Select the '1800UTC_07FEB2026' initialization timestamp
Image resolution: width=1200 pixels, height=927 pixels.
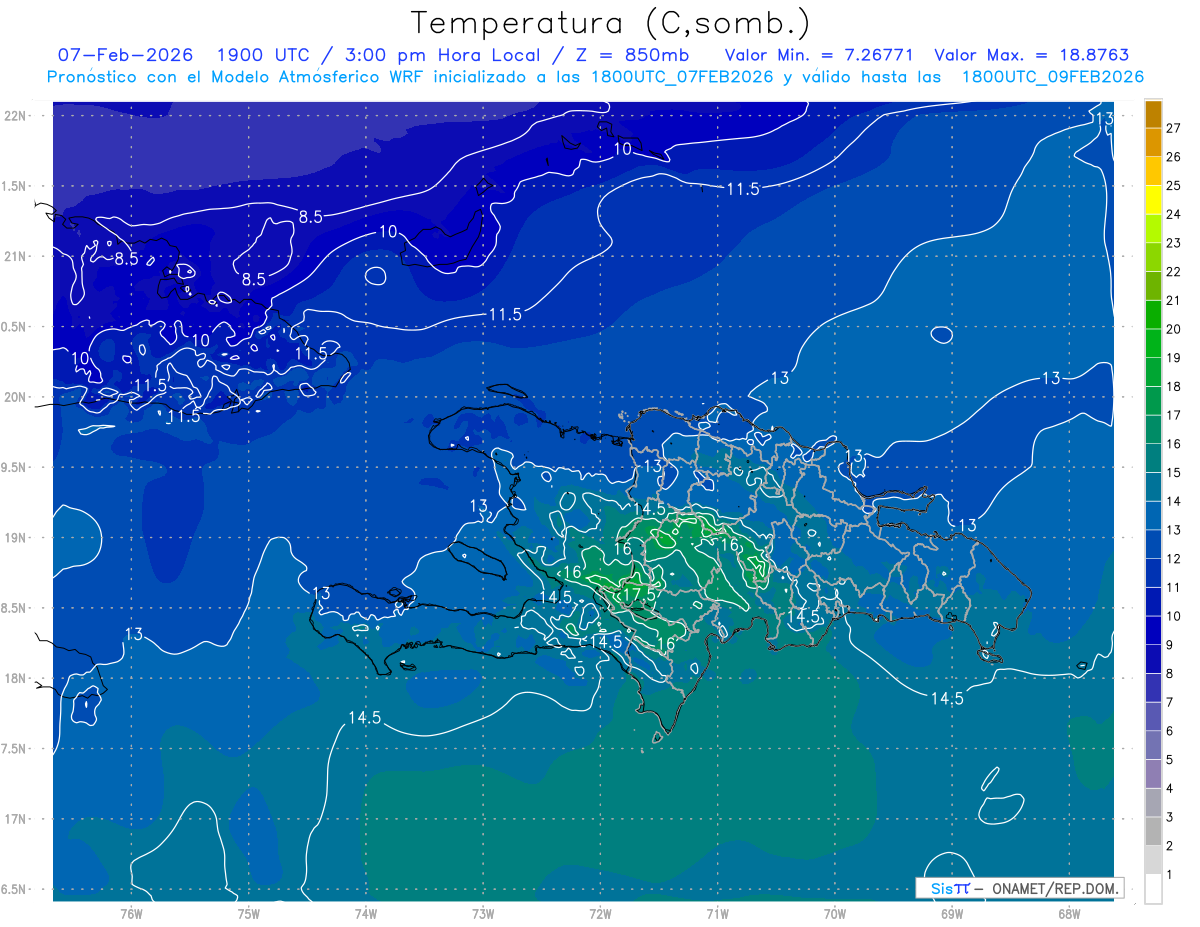pyautogui.click(x=682, y=77)
